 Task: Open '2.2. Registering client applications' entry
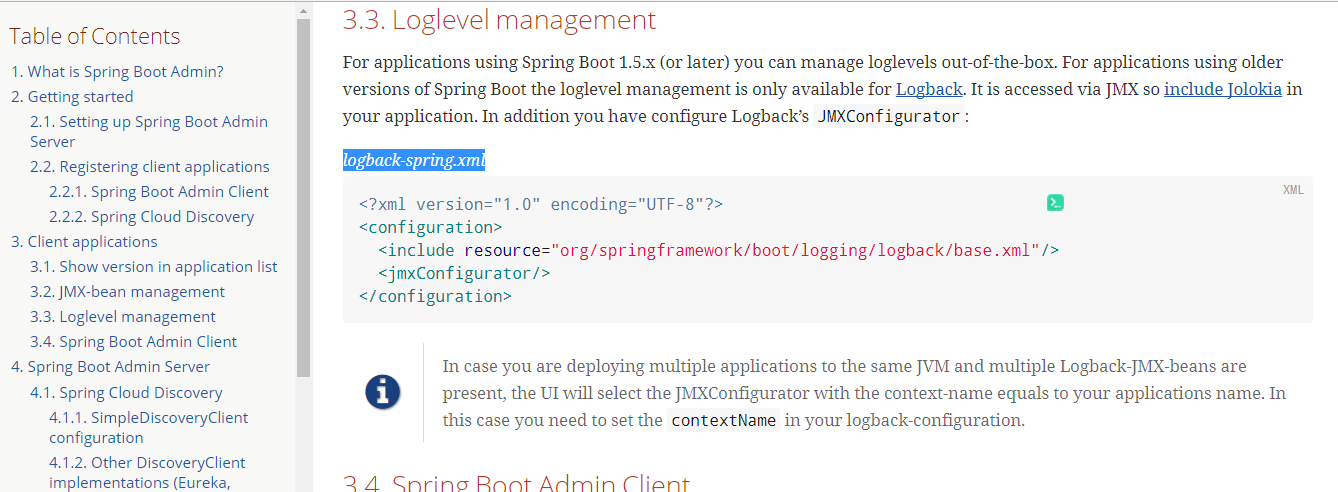click(x=150, y=167)
